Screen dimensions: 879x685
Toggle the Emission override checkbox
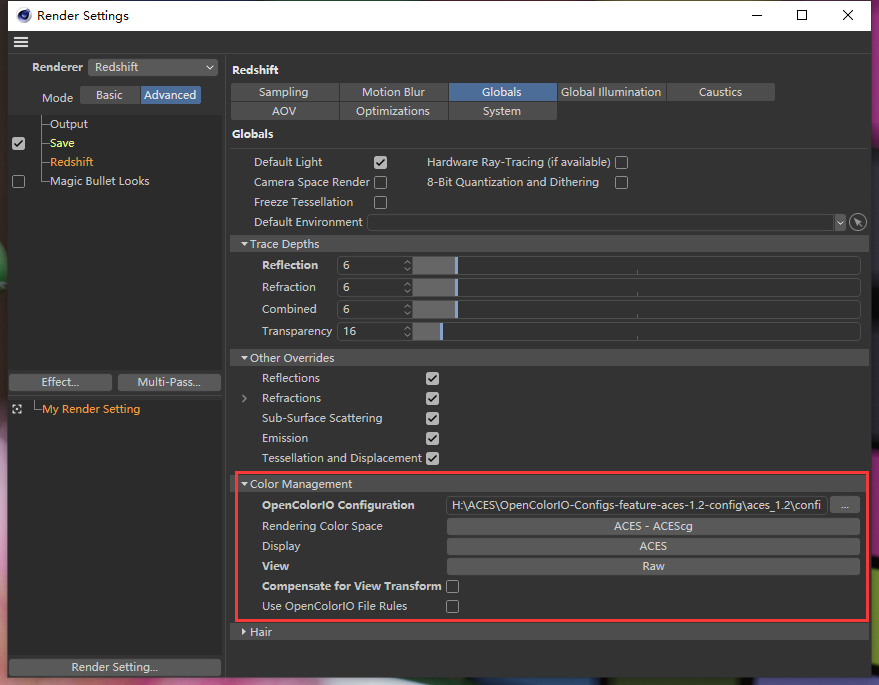[x=432, y=438]
